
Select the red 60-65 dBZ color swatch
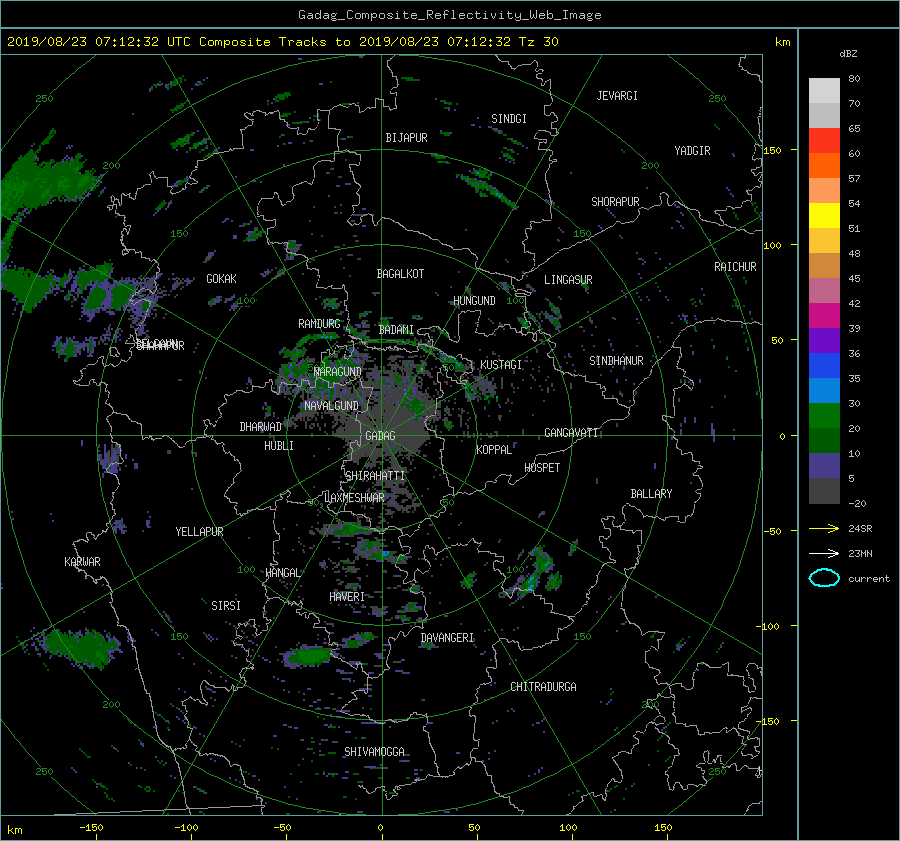tap(824, 141)
